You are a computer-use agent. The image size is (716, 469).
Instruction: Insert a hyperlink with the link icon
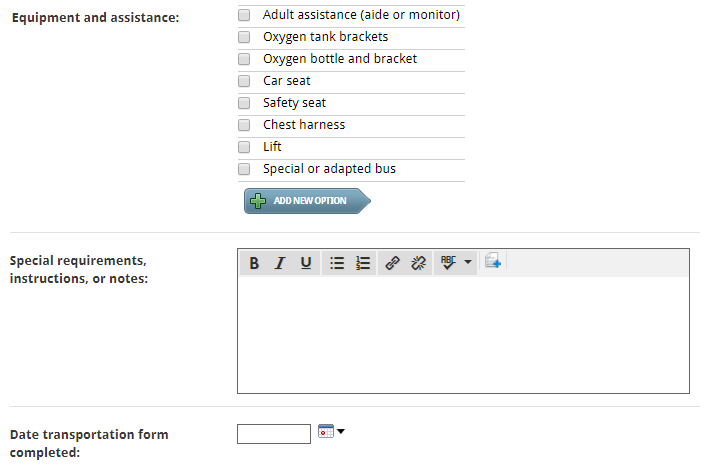point(392,263)
